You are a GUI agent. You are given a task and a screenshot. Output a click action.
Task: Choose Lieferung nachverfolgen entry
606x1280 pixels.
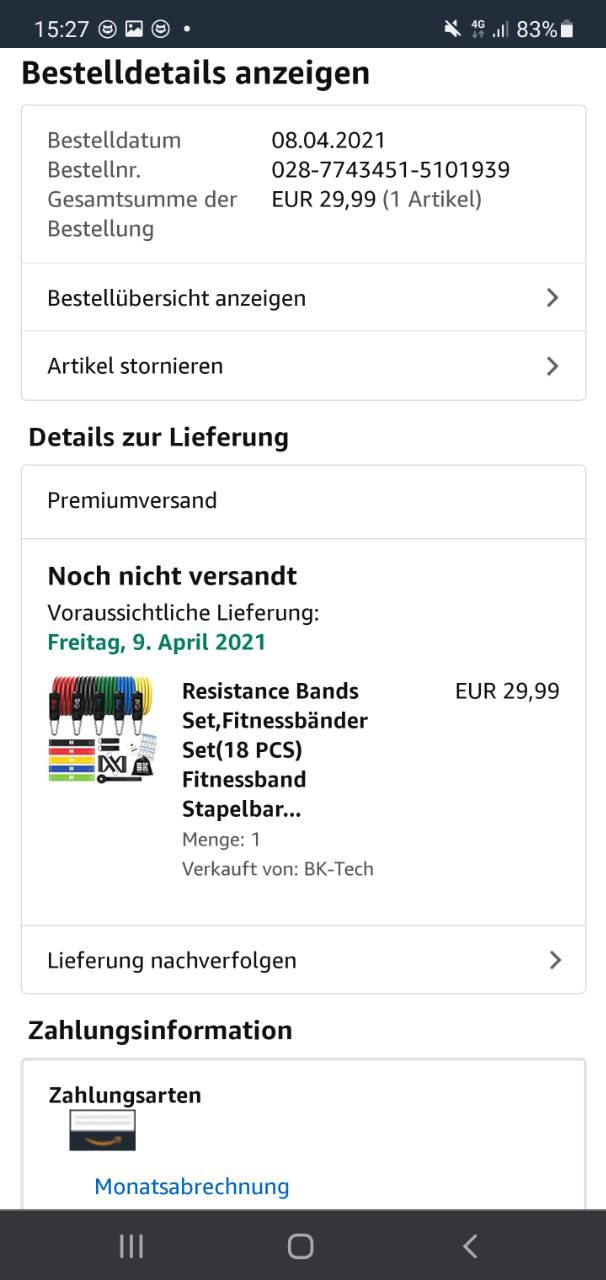click(172, 960)
